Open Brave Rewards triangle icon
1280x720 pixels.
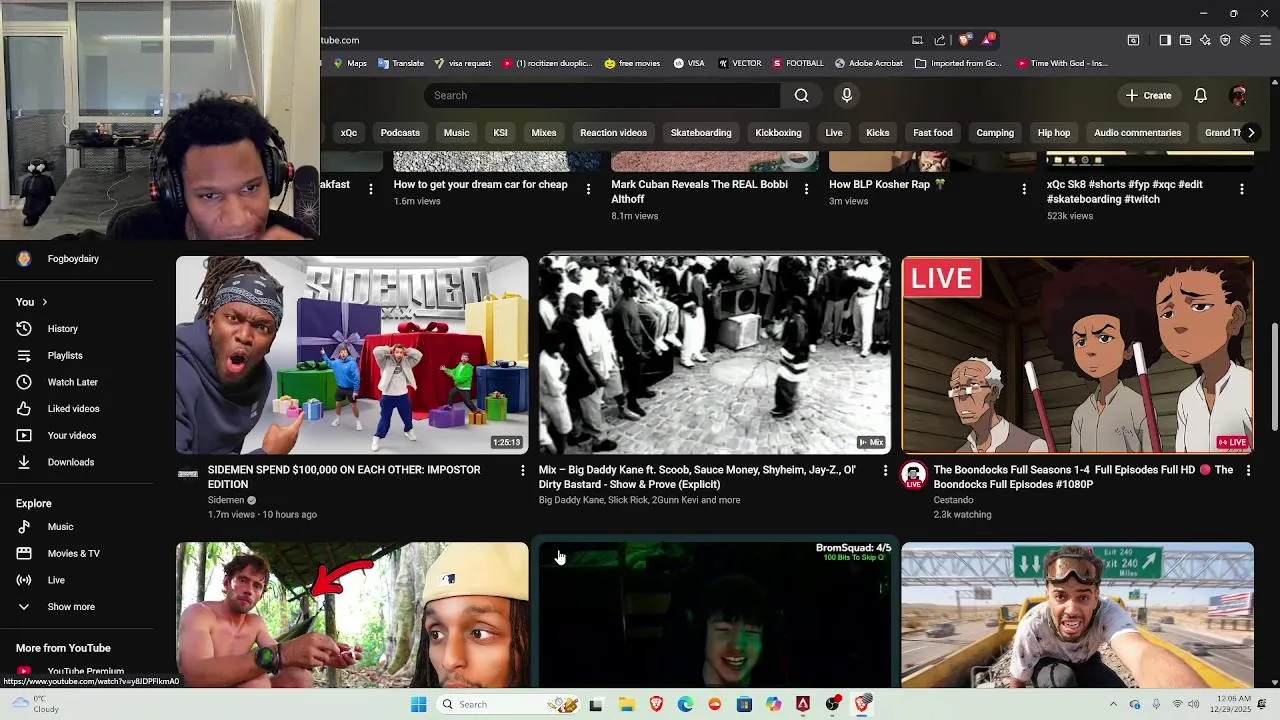[x=988, y=40]
